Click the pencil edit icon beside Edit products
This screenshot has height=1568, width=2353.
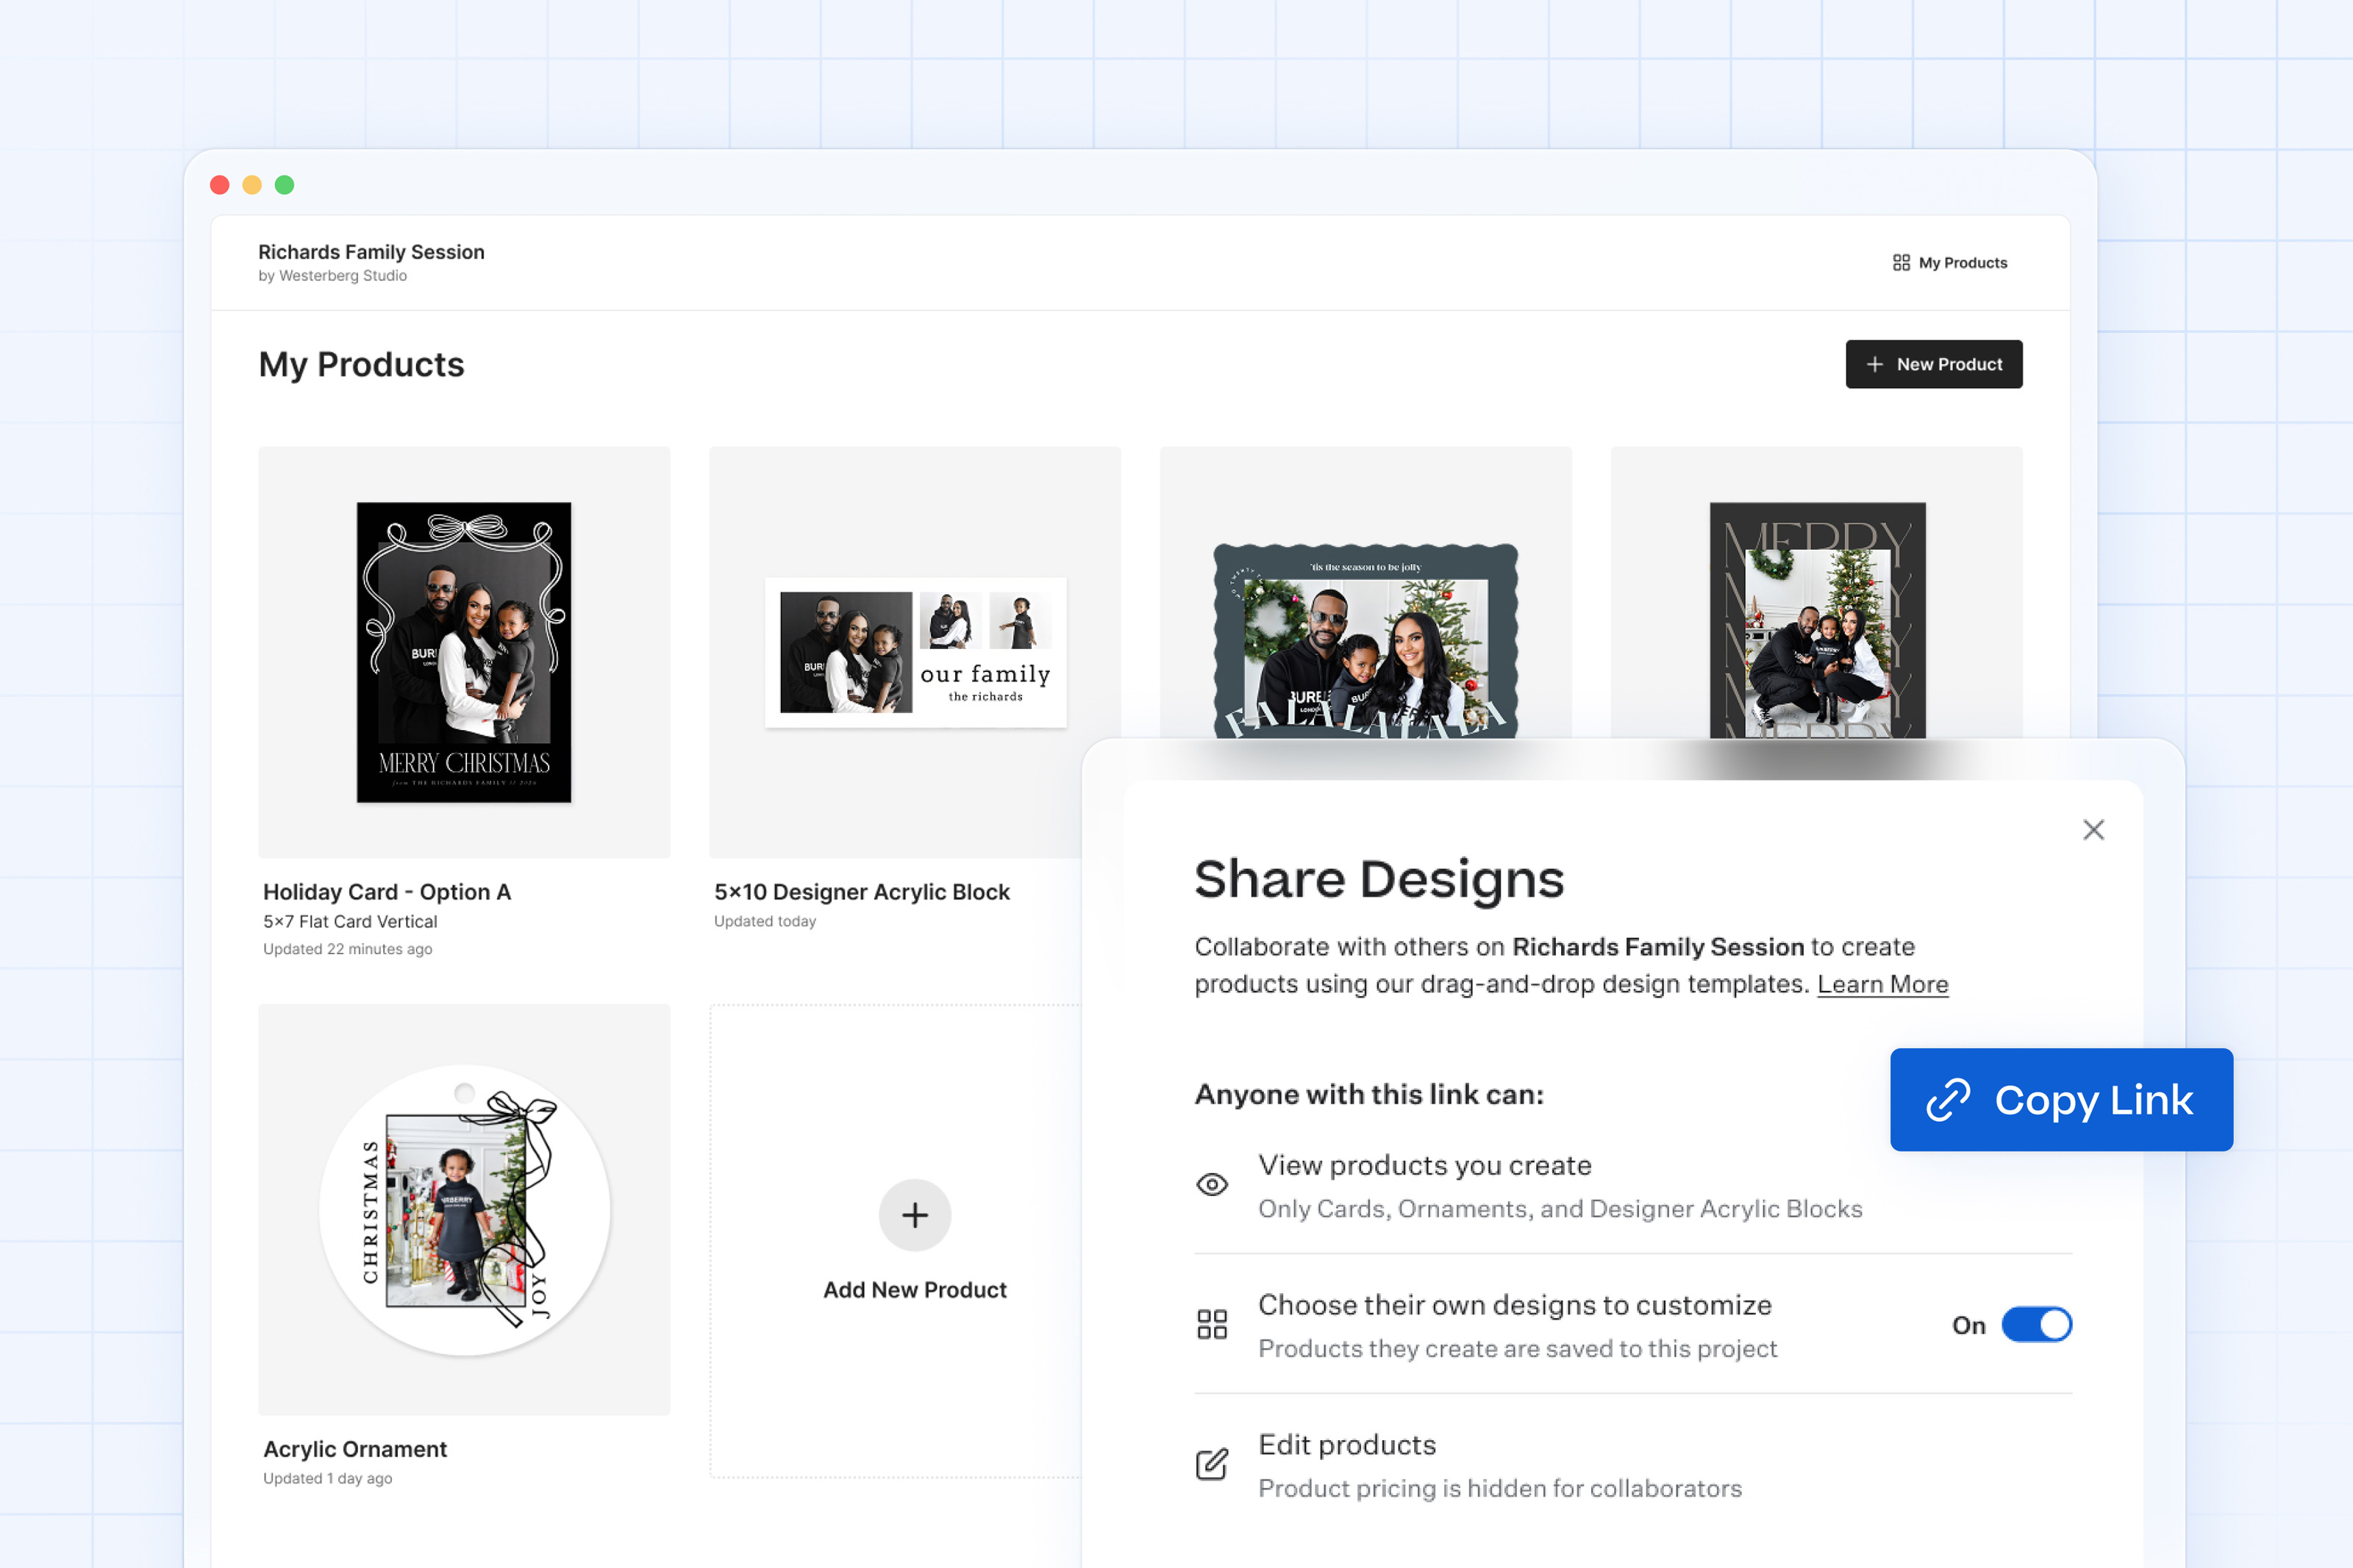1212,1464
